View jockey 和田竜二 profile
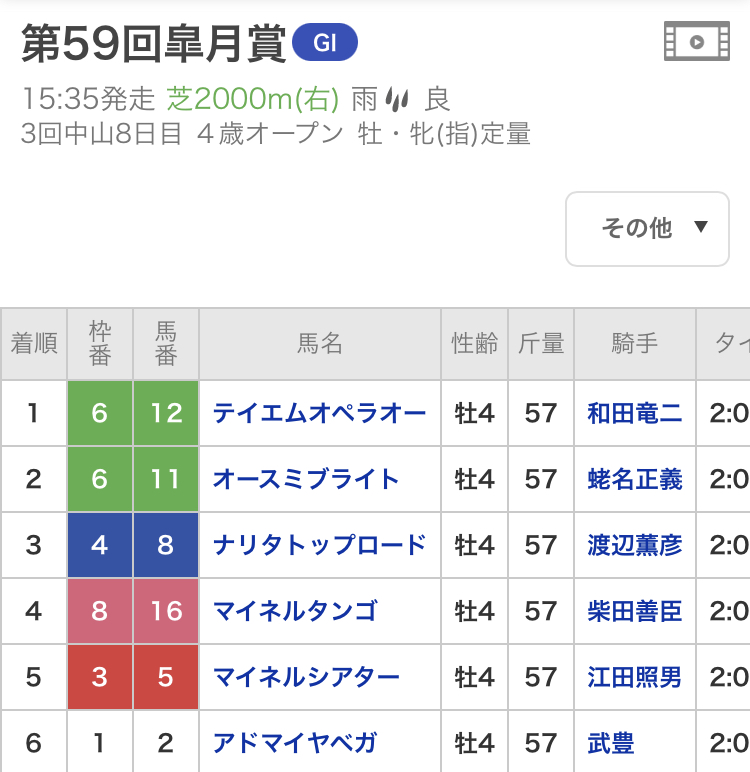Viewport: 750px width, 772px height. pyautogui.click(x=635, y=413)
